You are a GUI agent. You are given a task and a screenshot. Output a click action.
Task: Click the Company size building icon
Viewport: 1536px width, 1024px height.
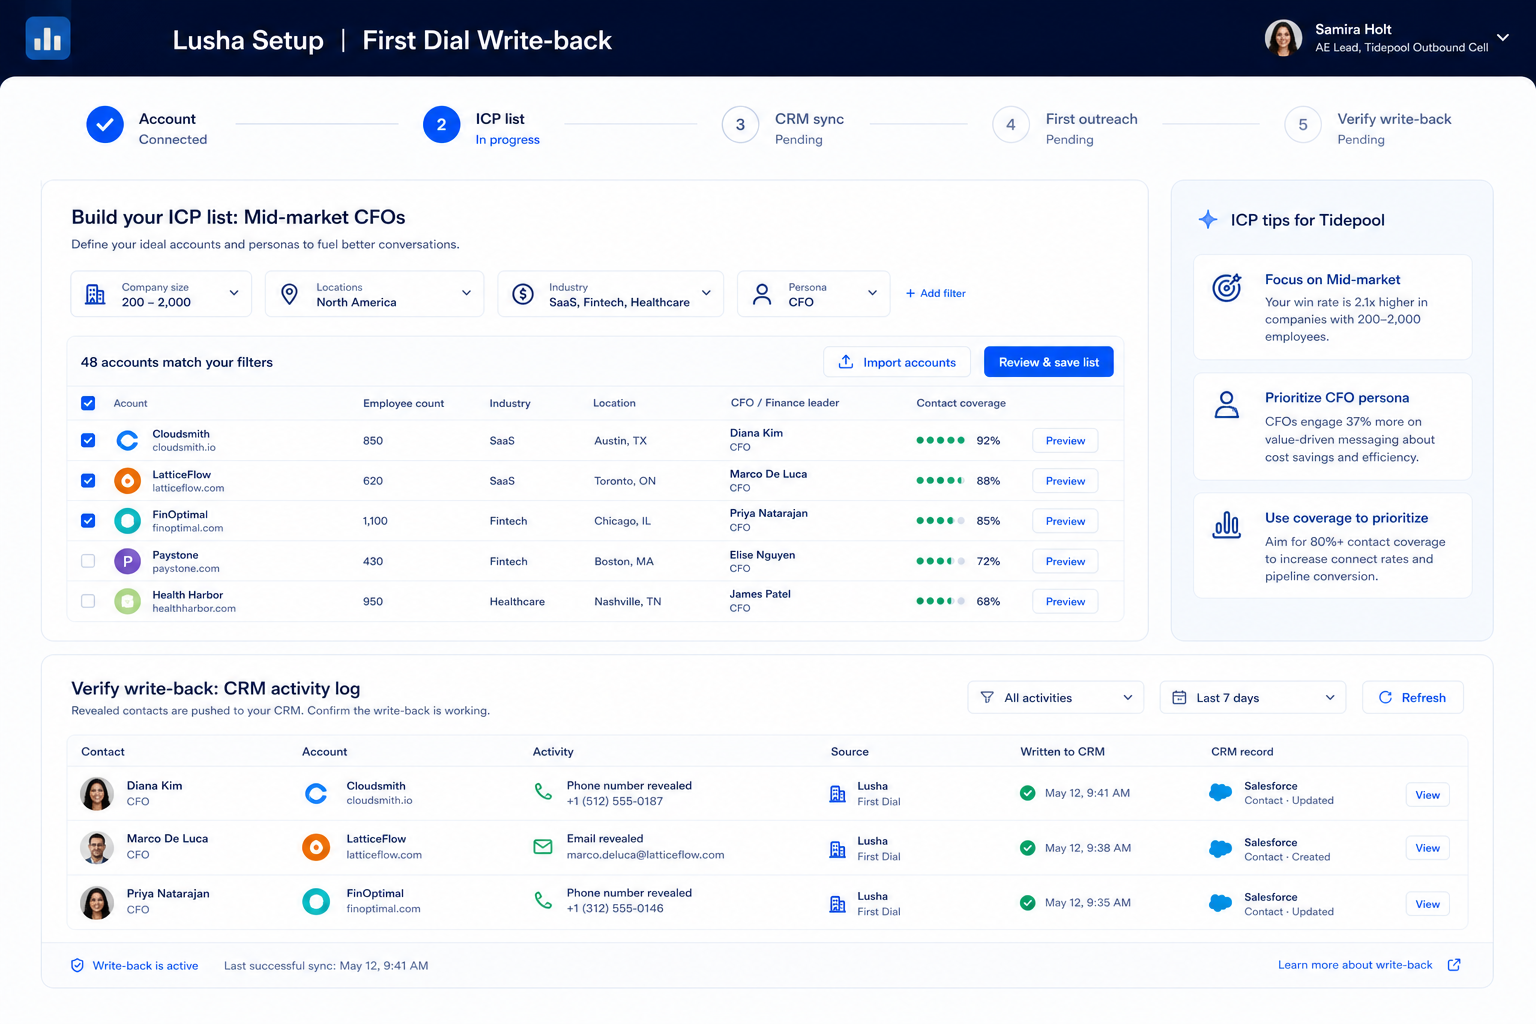point(95,294)
